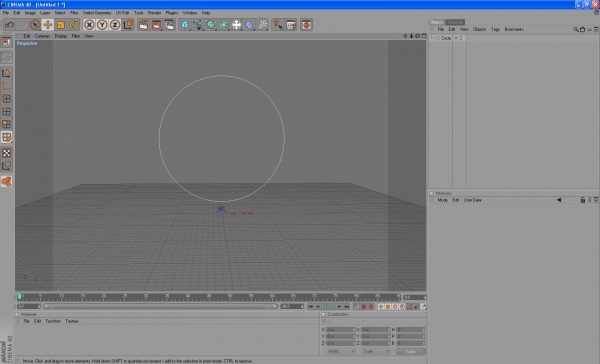Open the Scale mode dropdown
This screenshot has width=600, height=364.
click(x=375, y=351)
